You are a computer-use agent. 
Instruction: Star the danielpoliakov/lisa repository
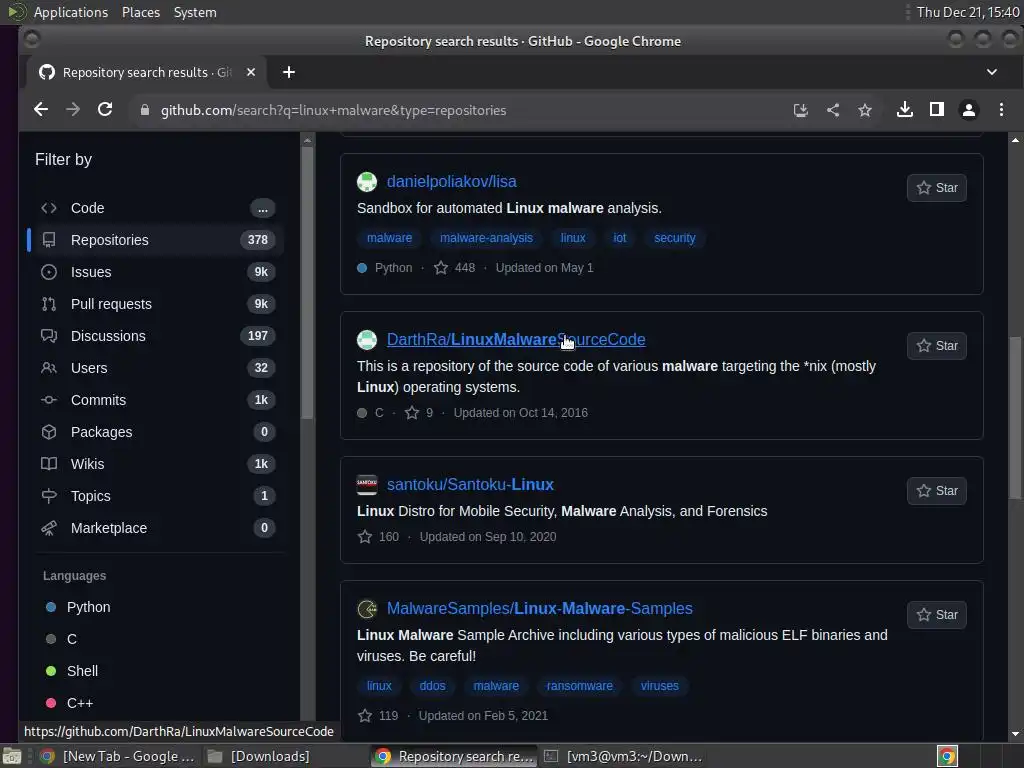click(x=936, y=188)
